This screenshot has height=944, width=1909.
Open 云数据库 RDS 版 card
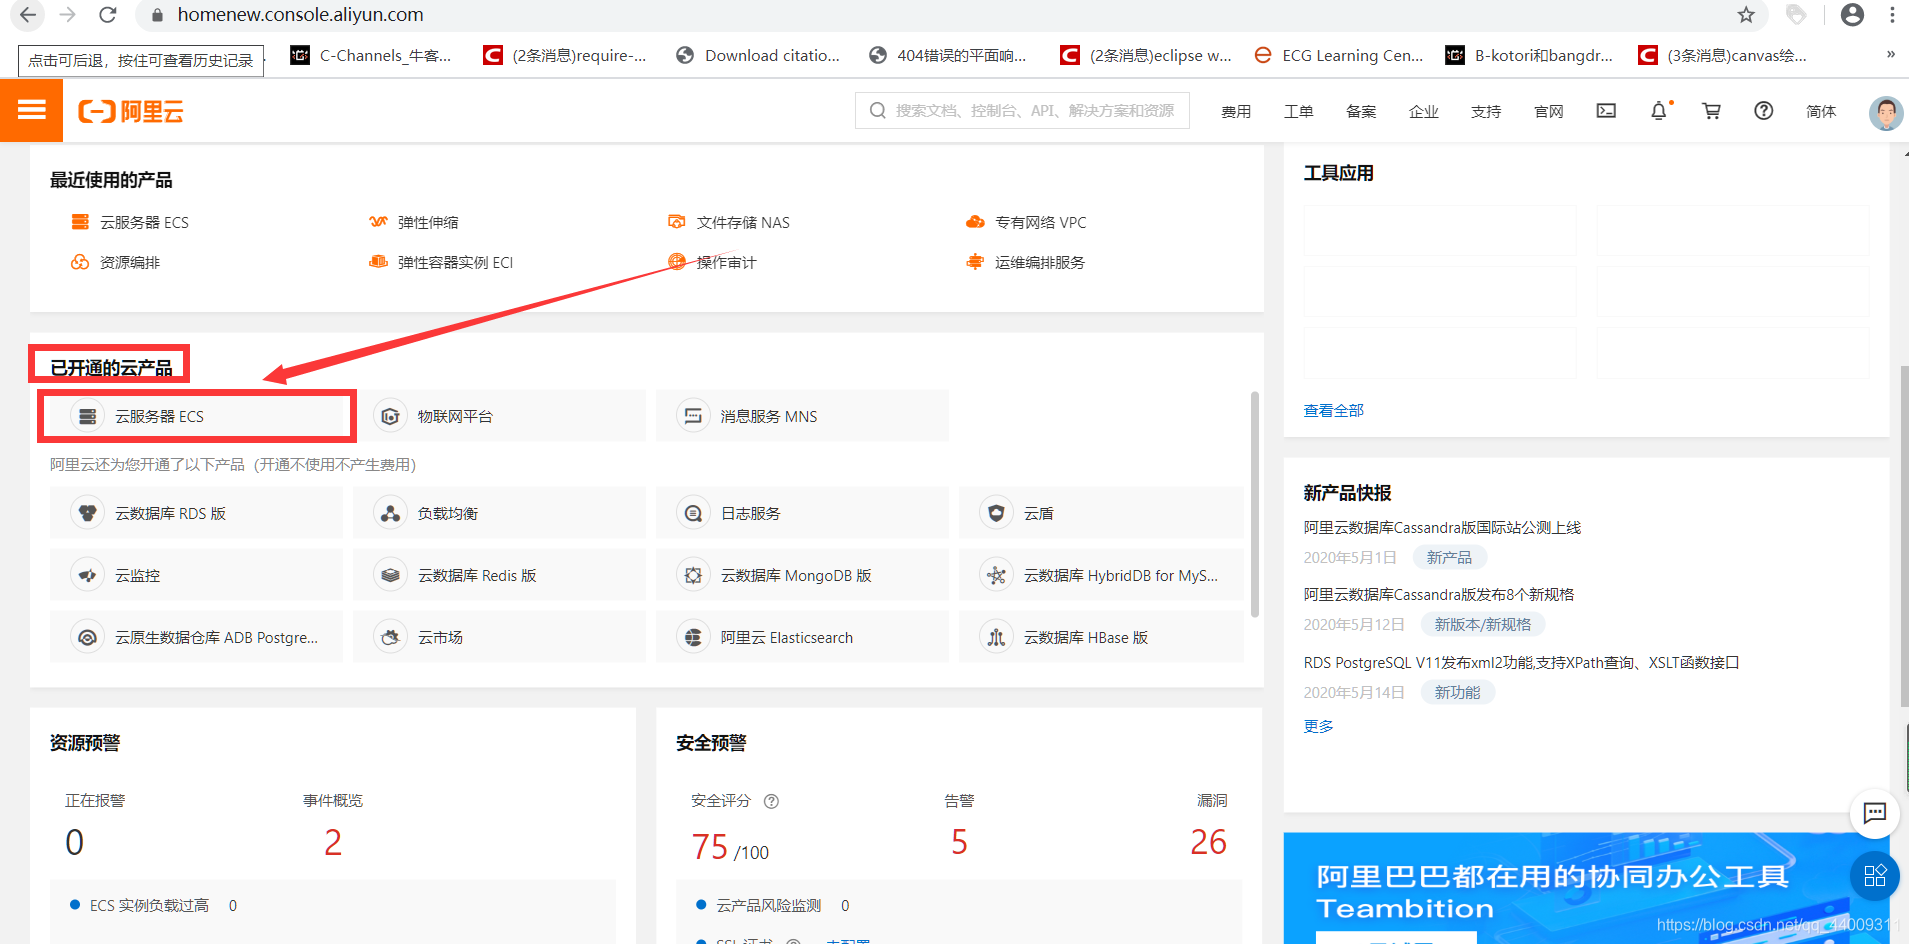pos(196,513)
